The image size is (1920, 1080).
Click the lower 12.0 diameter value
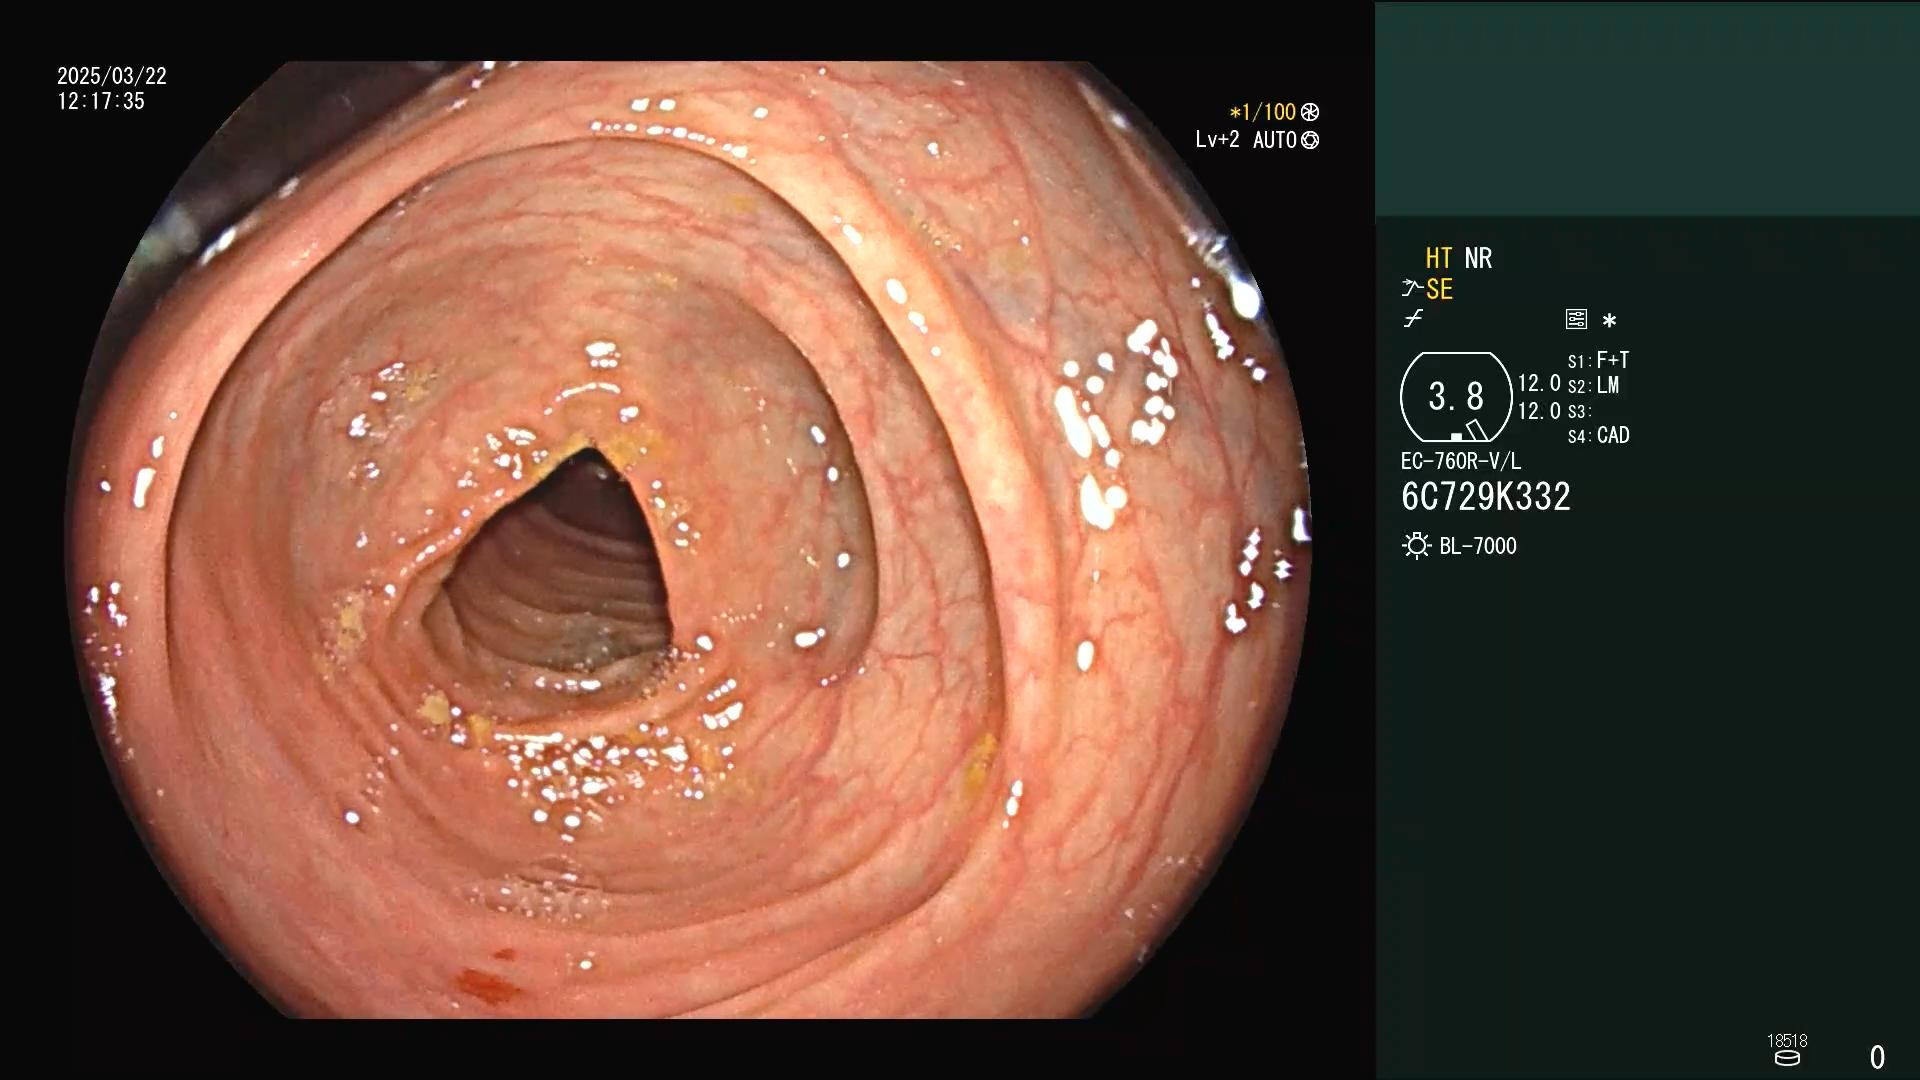pos(1539,411)
